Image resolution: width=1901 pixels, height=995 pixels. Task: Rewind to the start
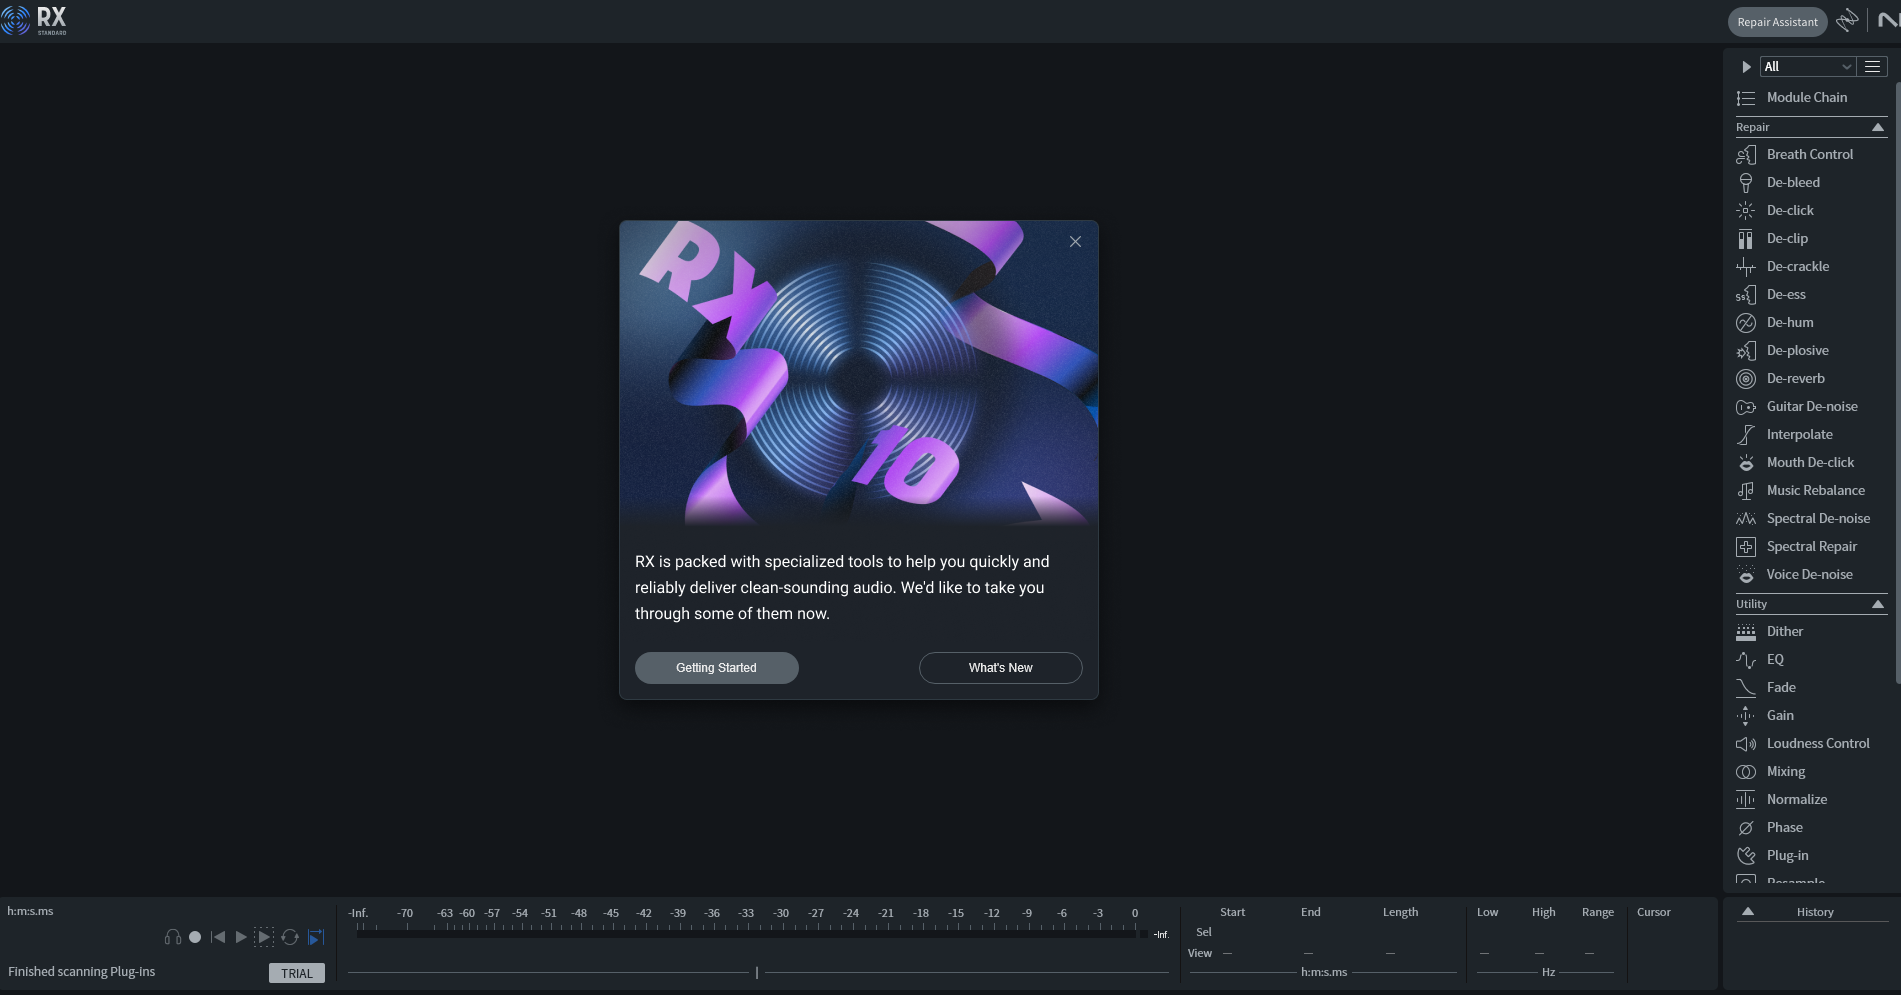pyautogui.click(x=218, y=937)
